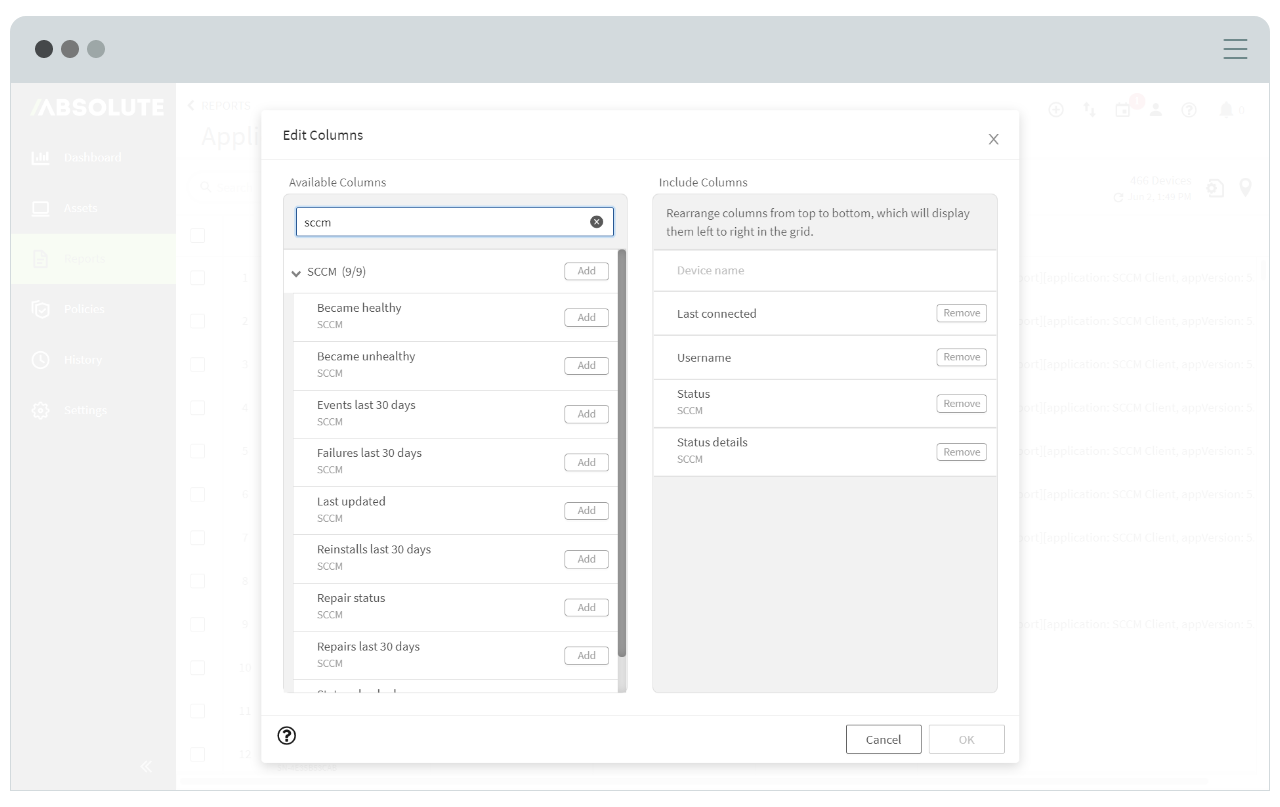Open the Settings gear icon

(x=40, y=410)
